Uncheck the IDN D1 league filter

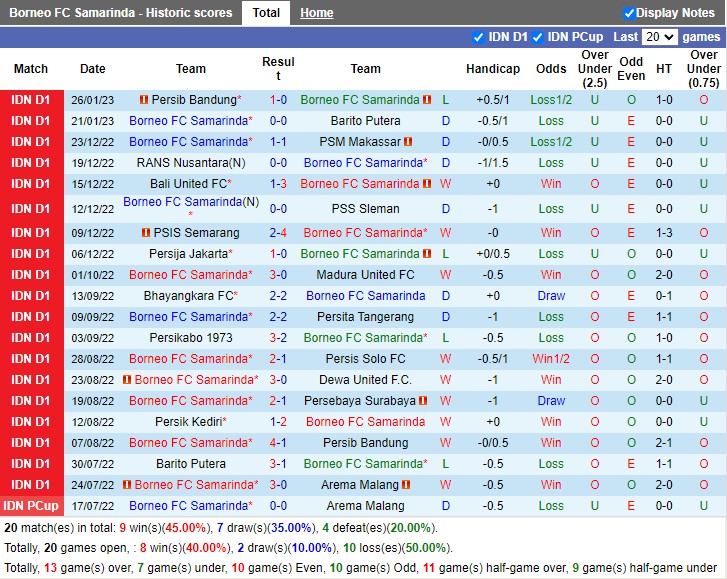478,37
